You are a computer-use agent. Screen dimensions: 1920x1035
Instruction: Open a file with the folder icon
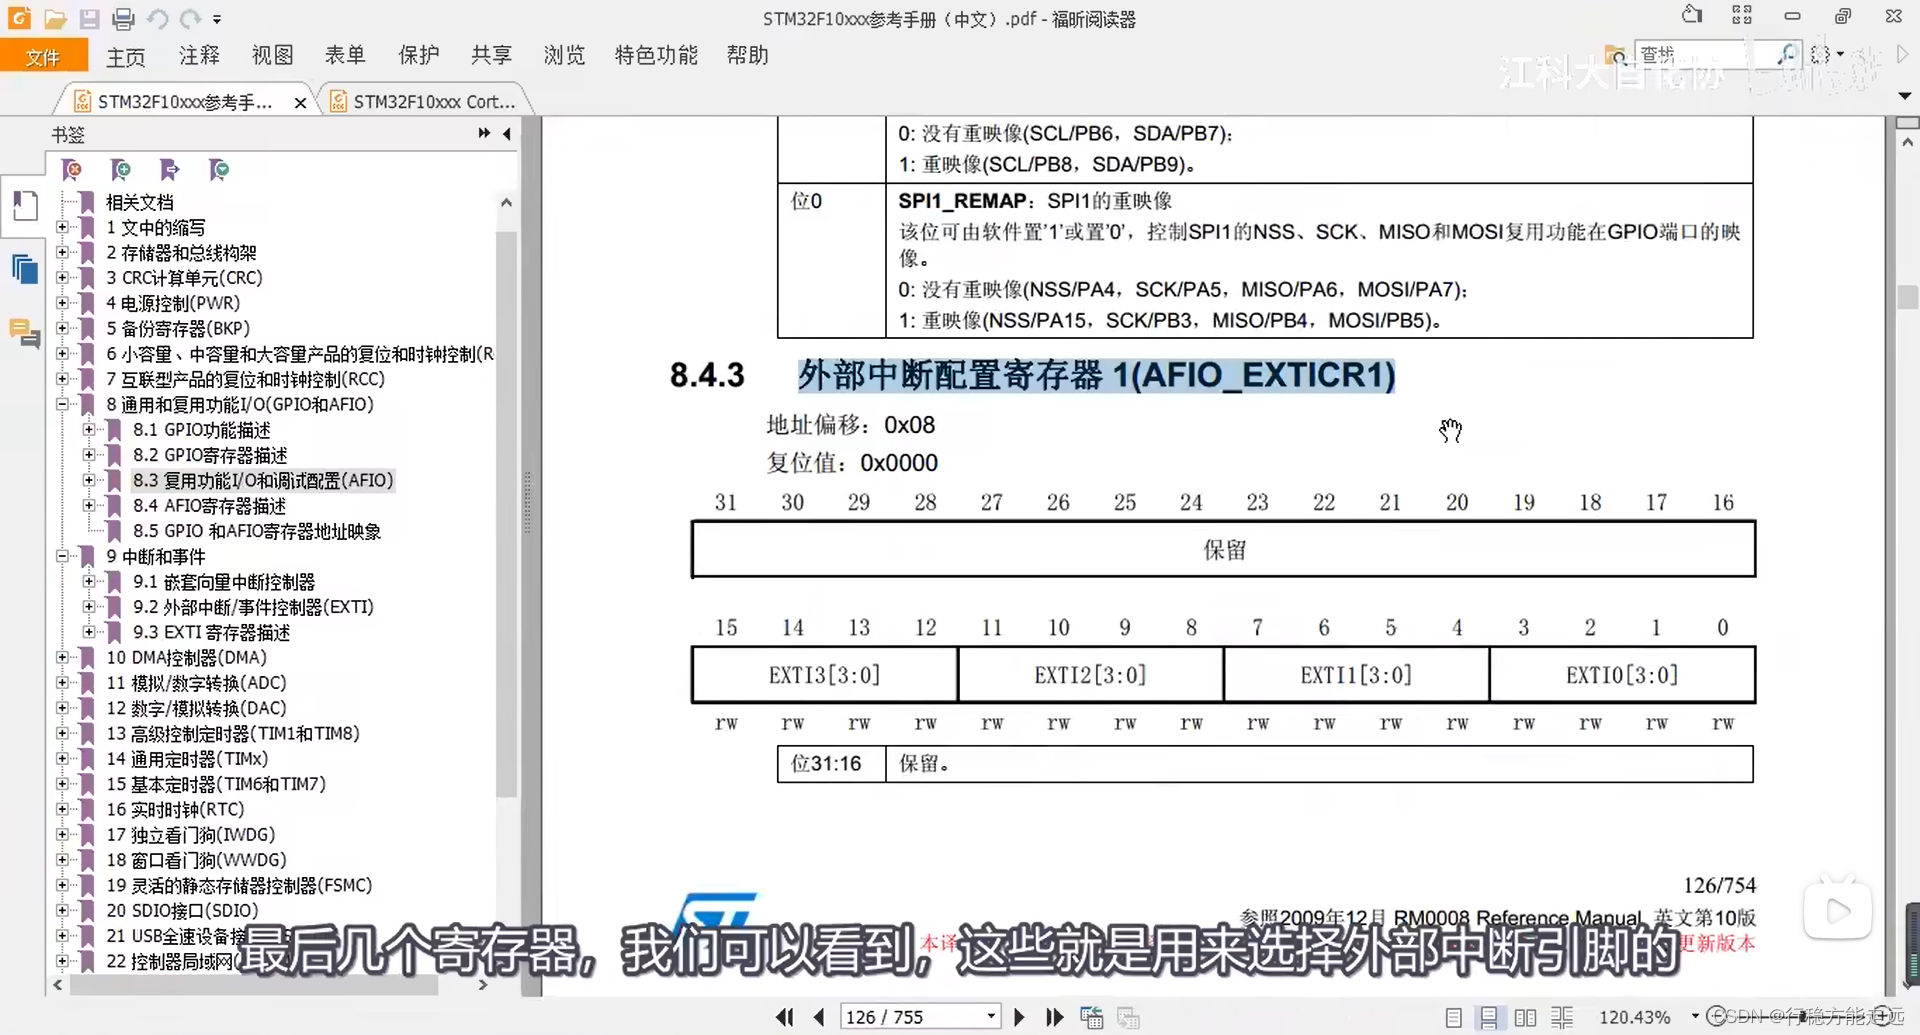click(55, 19)
